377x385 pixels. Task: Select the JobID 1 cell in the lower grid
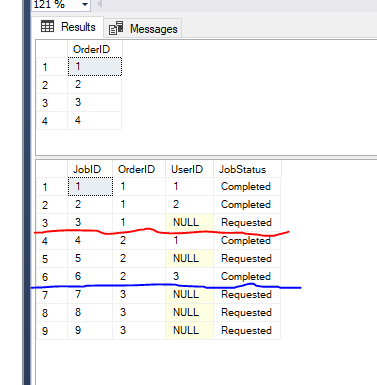90,186
